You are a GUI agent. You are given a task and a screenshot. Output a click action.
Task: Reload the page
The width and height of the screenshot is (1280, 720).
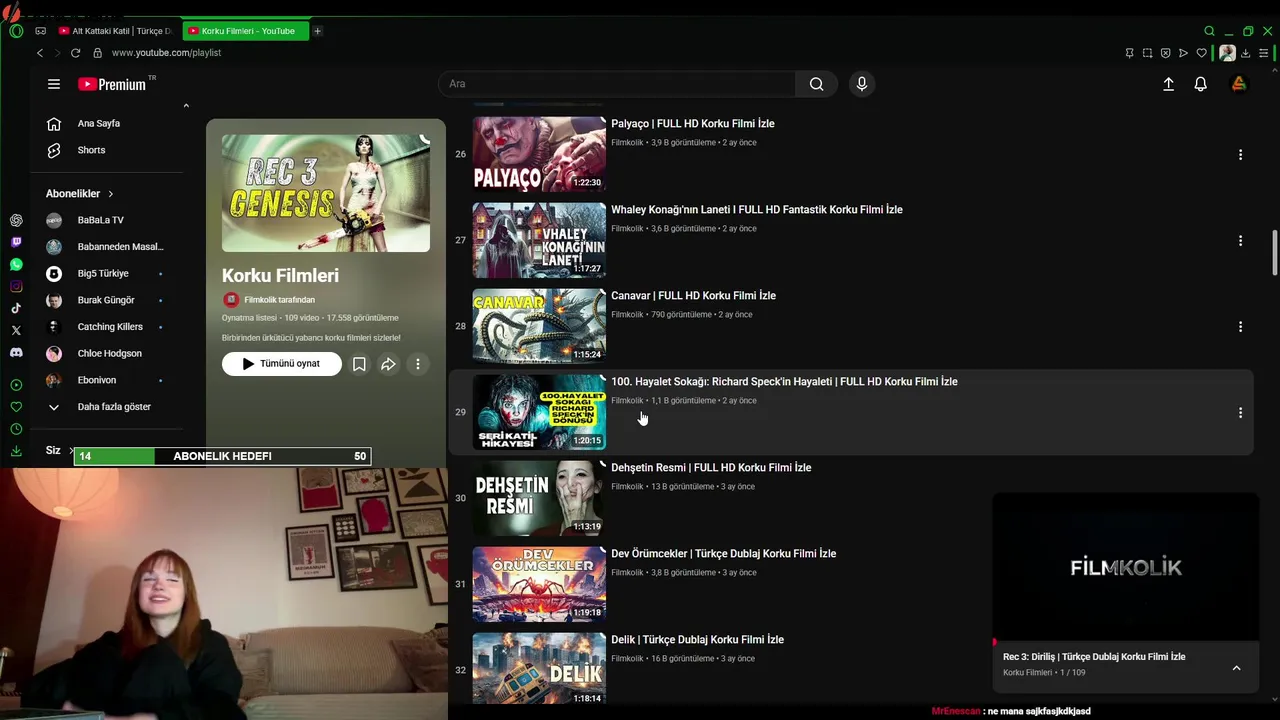pyautogui.click(x=75, y=53)
